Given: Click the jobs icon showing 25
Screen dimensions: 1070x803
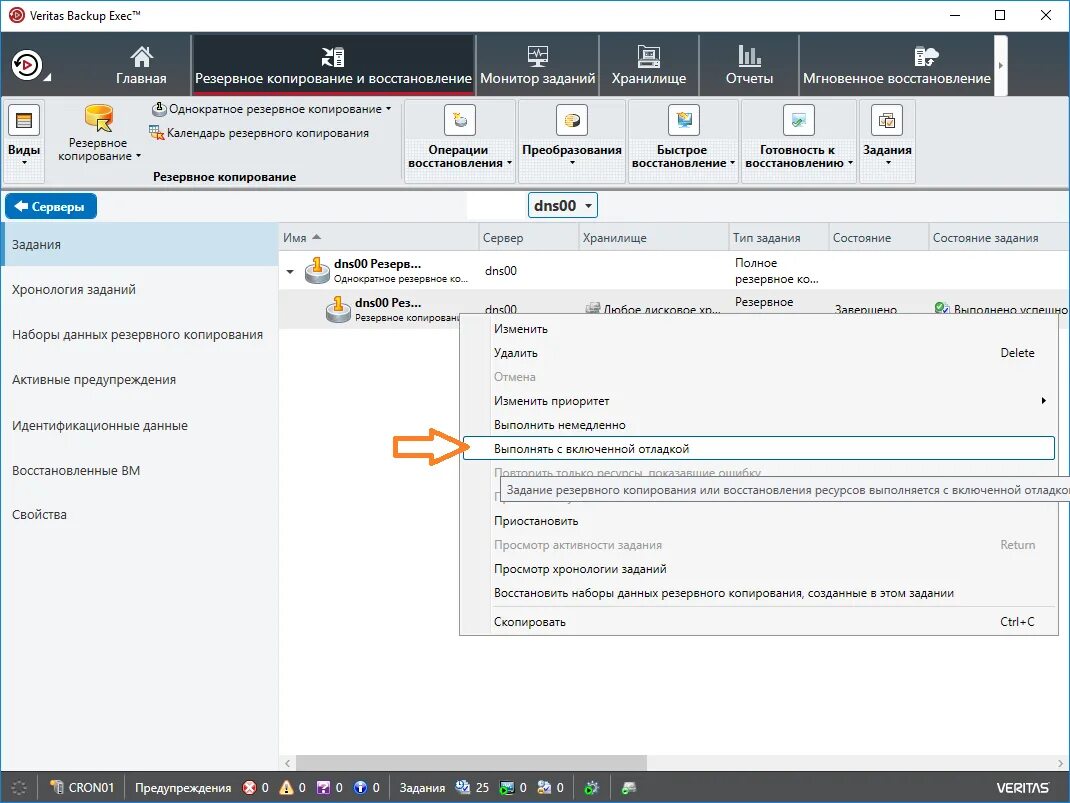Looking at the screenshot, I should pos(463,787).
